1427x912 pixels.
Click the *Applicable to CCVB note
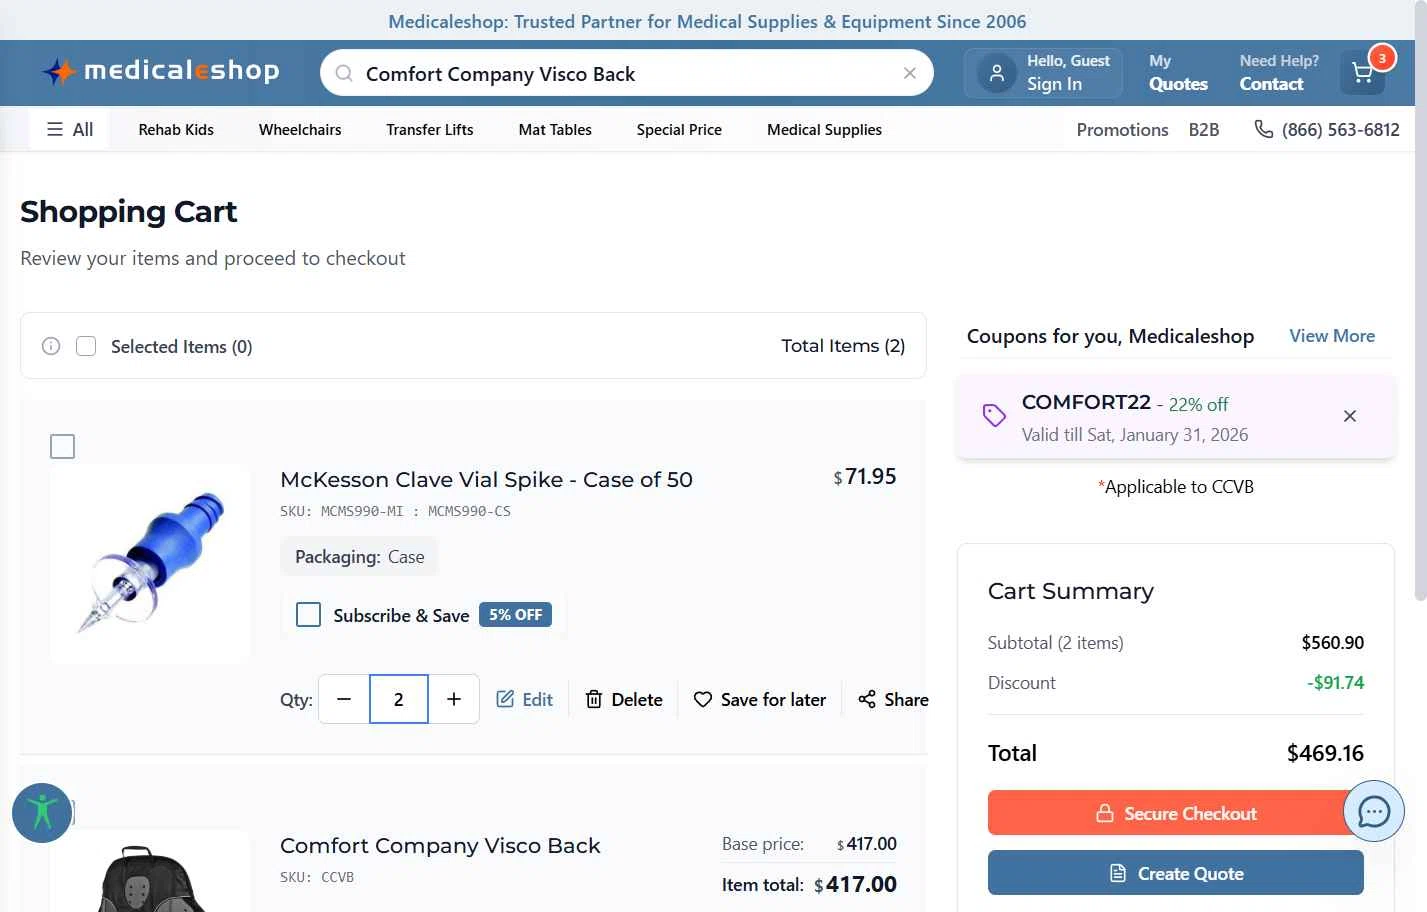[x=1176, y=487]
